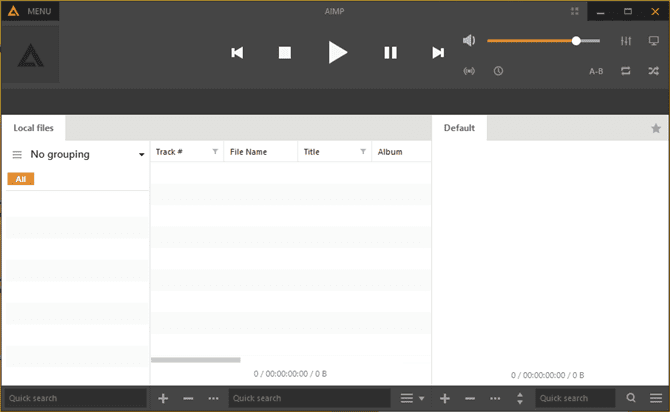Add files to the music library
Screen dimensions: 670x412
(x=163, y=398)
